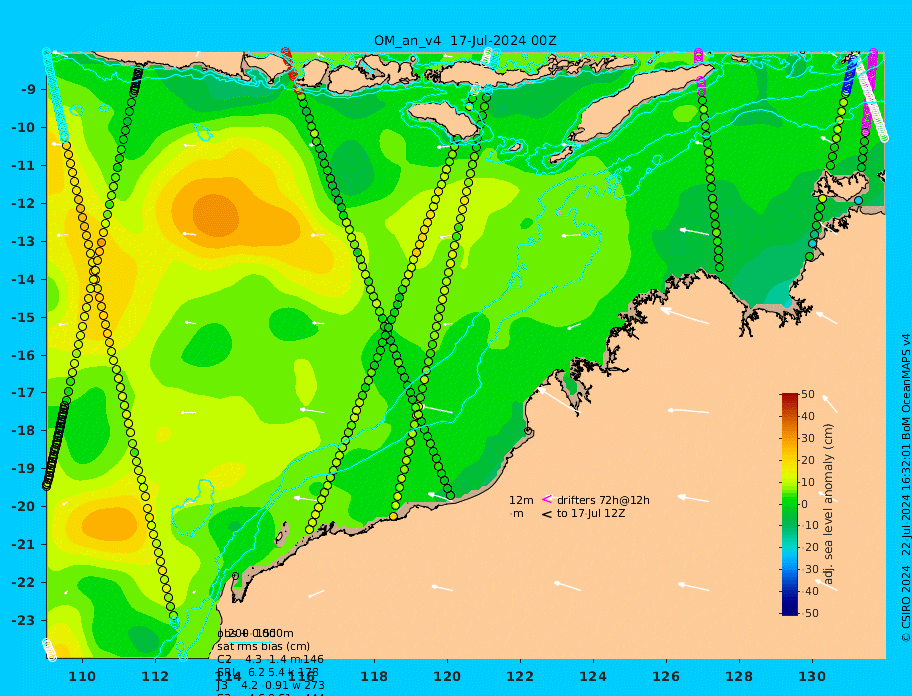Click the "drifters 72h@12h" legend text
The width and height of the screenshot is (912, 696).
(x=603, y=500)
